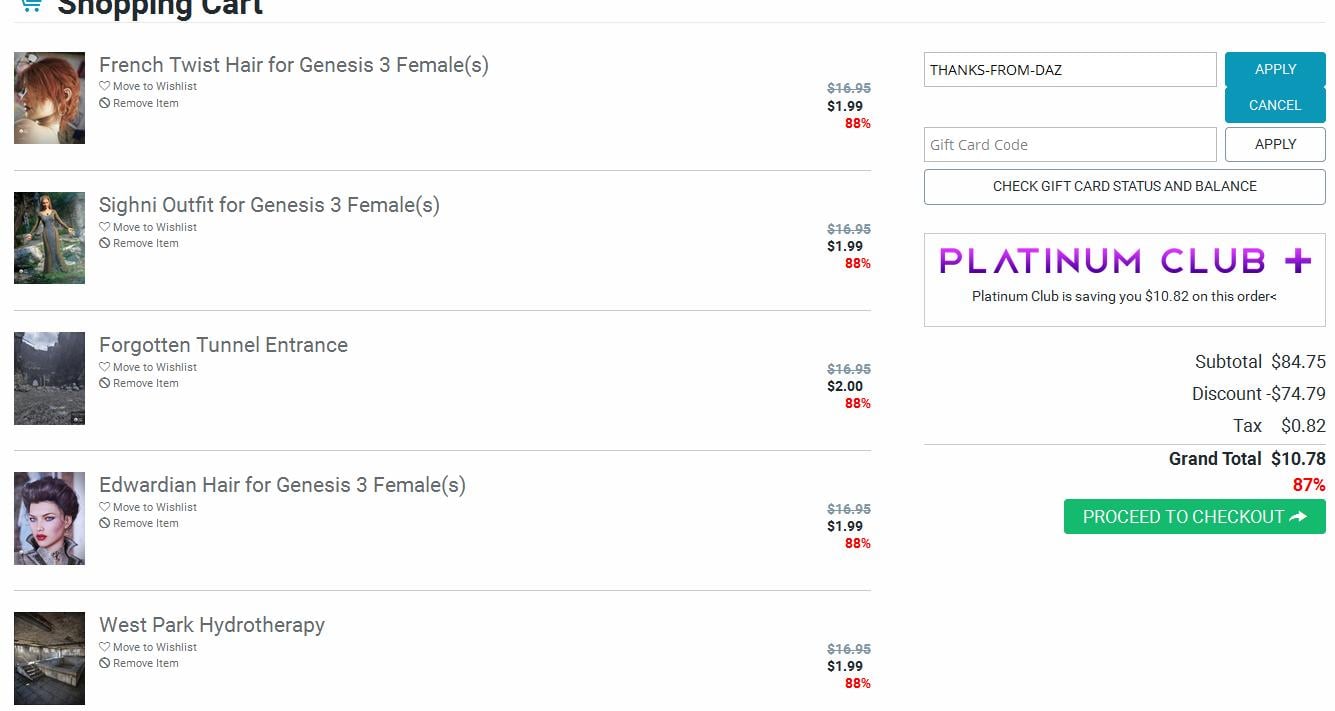Cancel the entered coupon code
Screen dimensions: 1335x711
point(1274,105)
